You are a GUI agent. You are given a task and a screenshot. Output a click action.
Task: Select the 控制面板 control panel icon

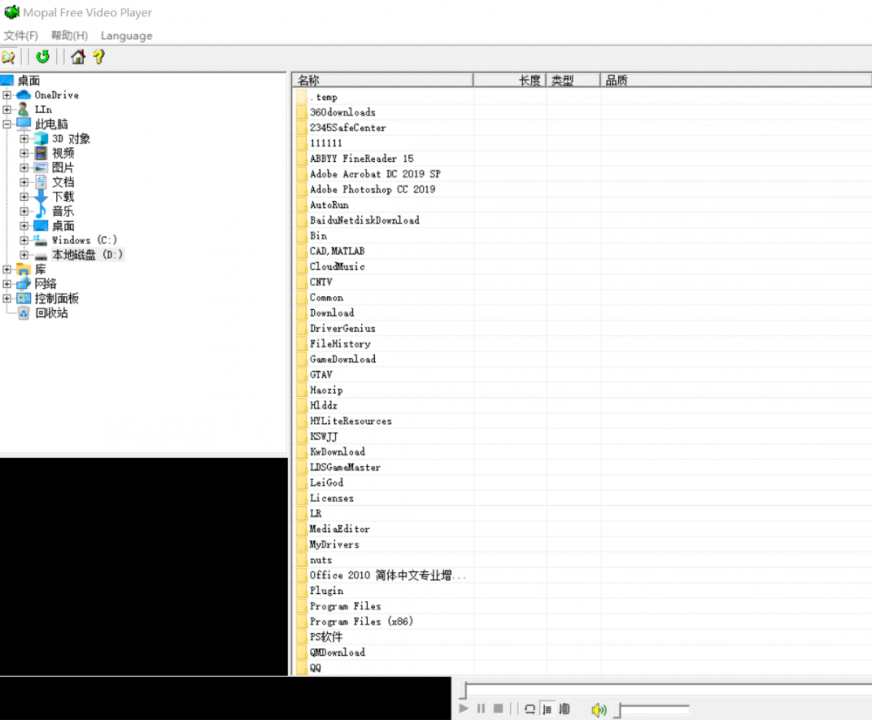(23, 298)
